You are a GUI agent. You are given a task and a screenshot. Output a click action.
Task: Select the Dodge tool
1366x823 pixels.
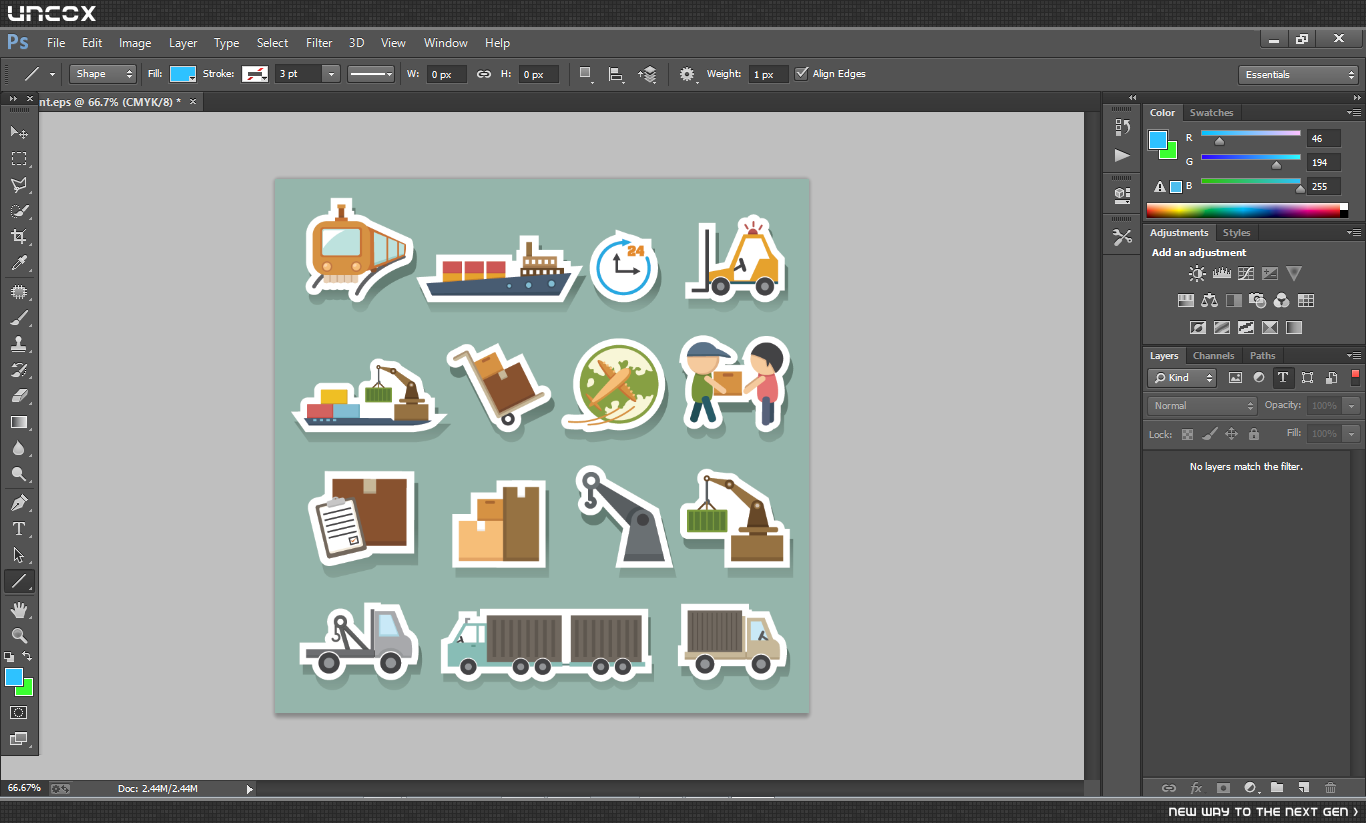[x=19, y=474]
